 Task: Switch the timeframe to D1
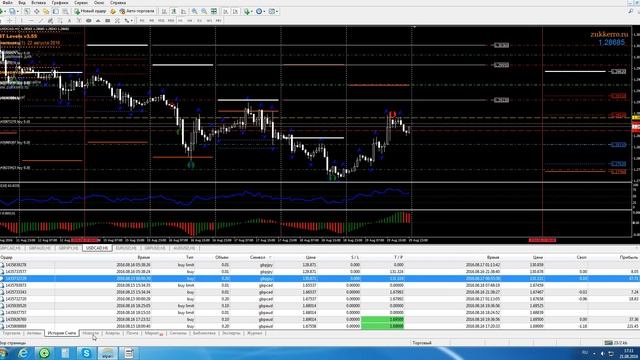point(200,20)
